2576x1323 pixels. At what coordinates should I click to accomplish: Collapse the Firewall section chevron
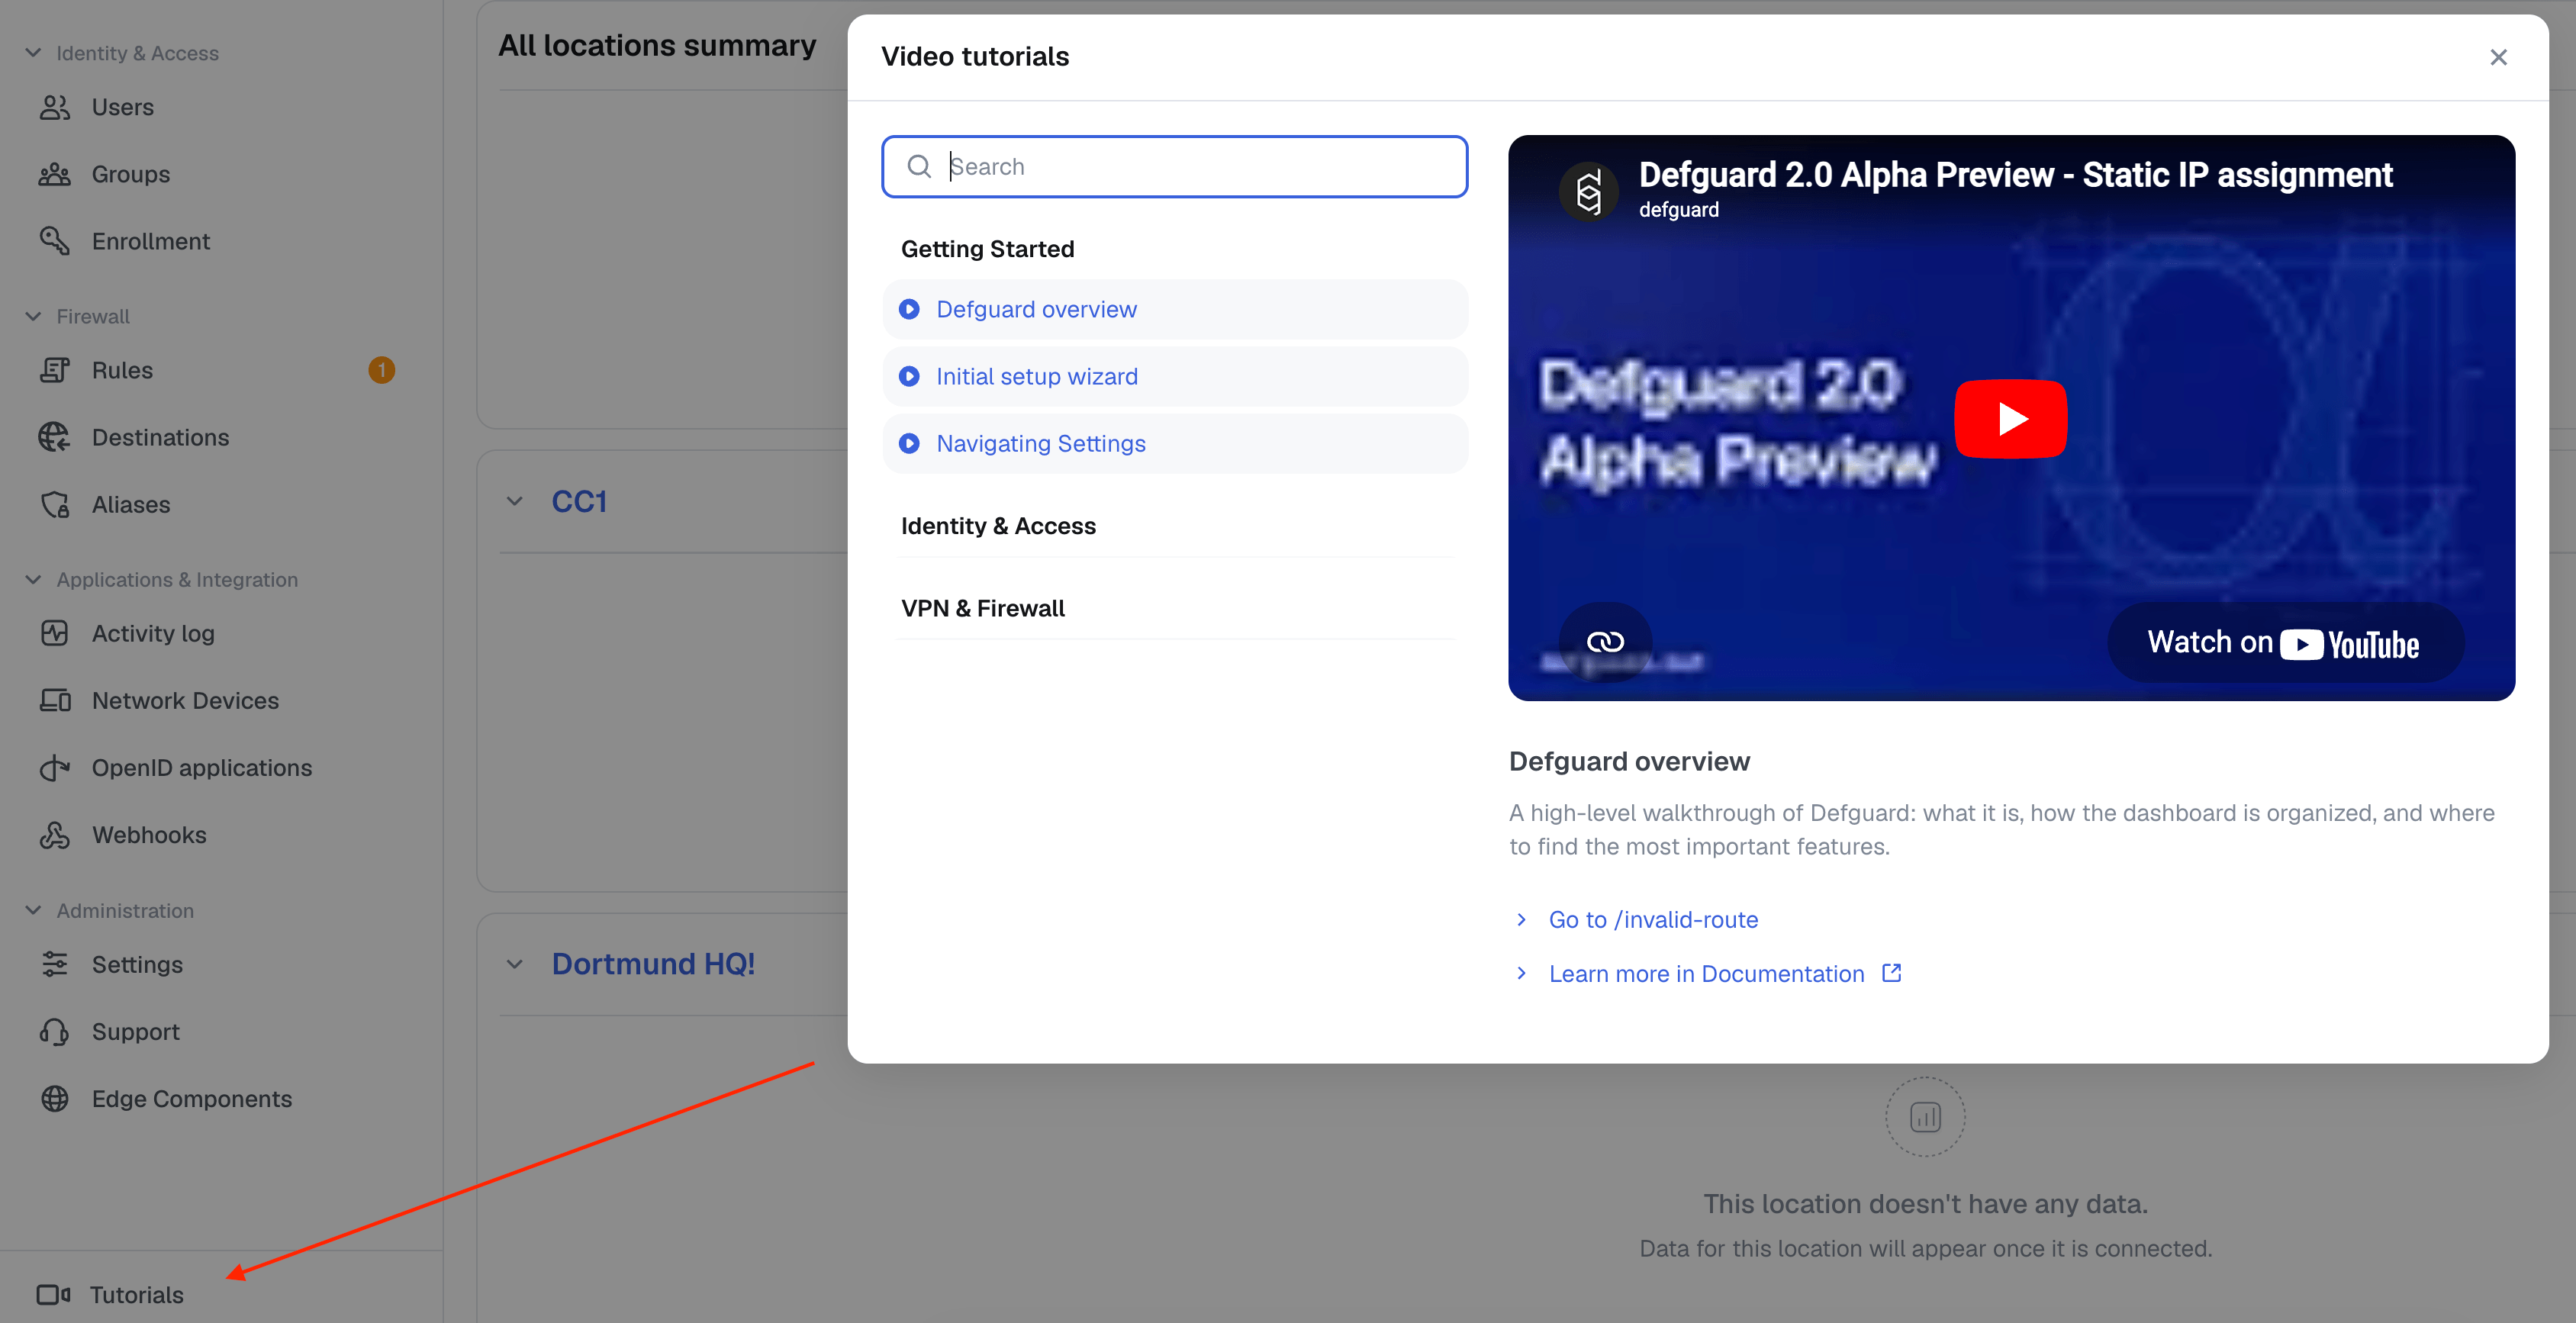pos(33,315)
